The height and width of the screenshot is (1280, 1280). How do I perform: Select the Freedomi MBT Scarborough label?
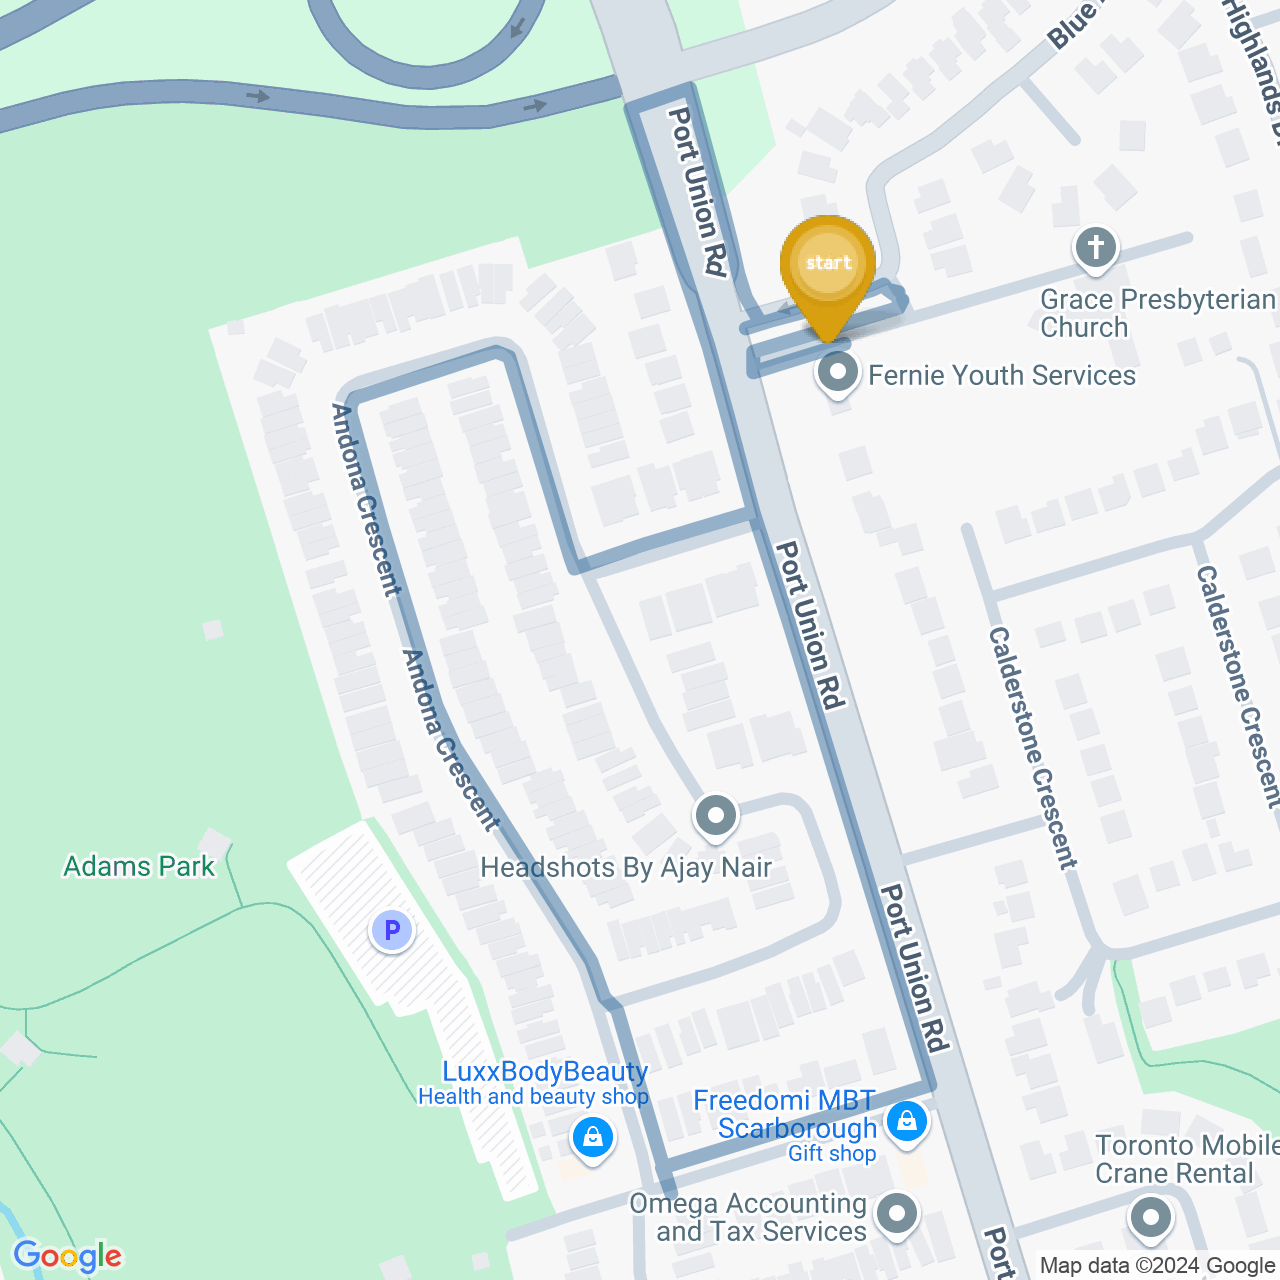pyautogui.click(x=785, y=1114)
